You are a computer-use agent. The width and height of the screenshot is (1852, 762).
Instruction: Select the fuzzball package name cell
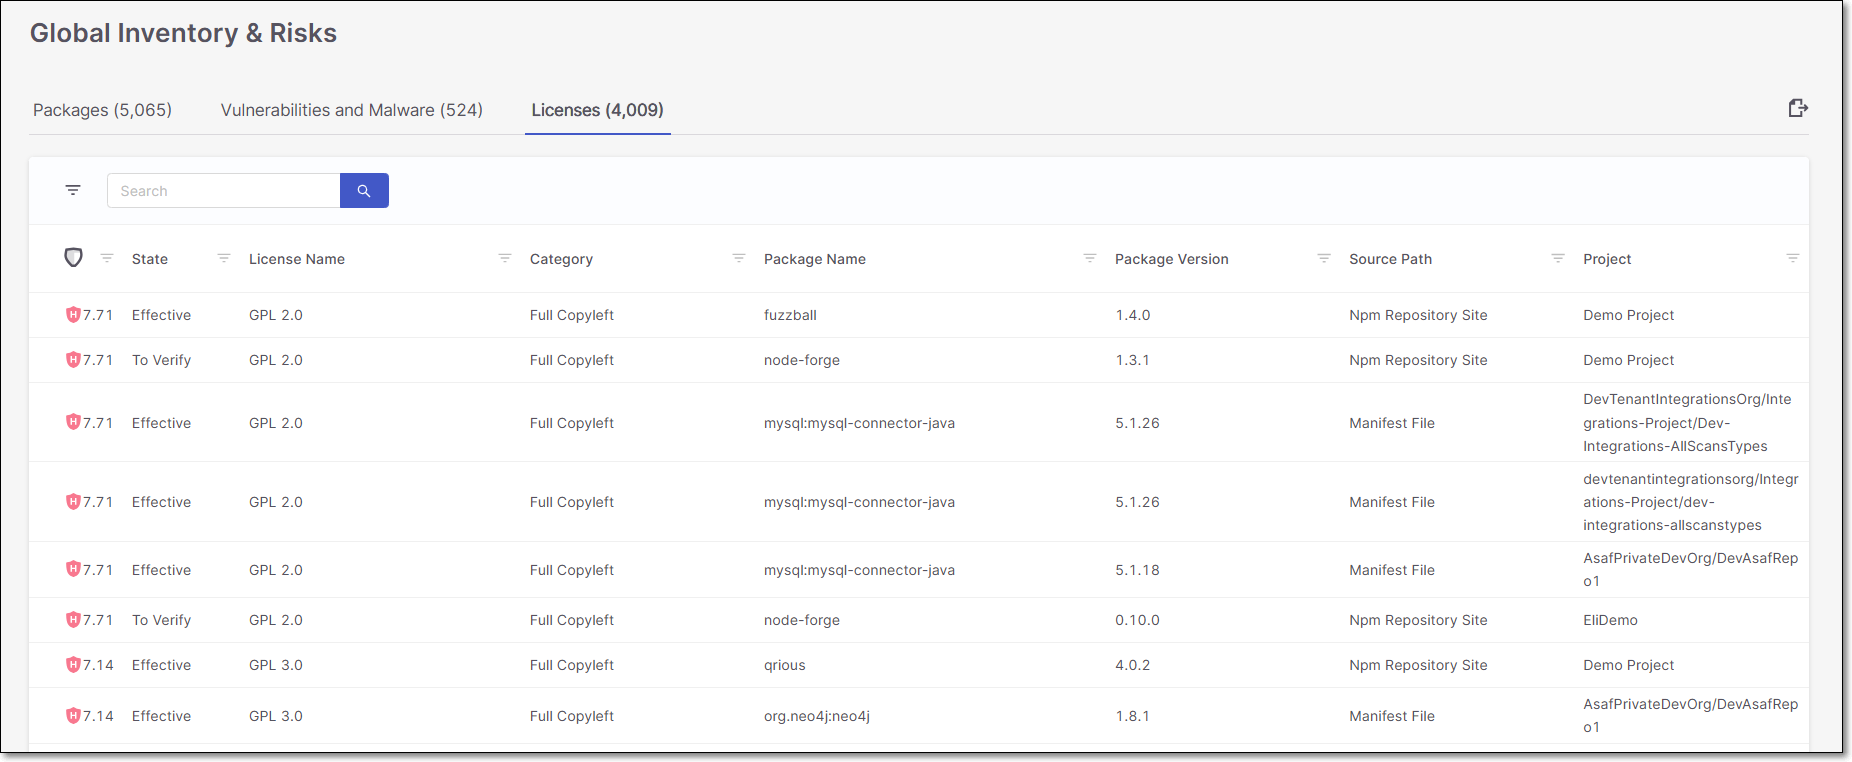pyautogui.click(x=790, y=315)
